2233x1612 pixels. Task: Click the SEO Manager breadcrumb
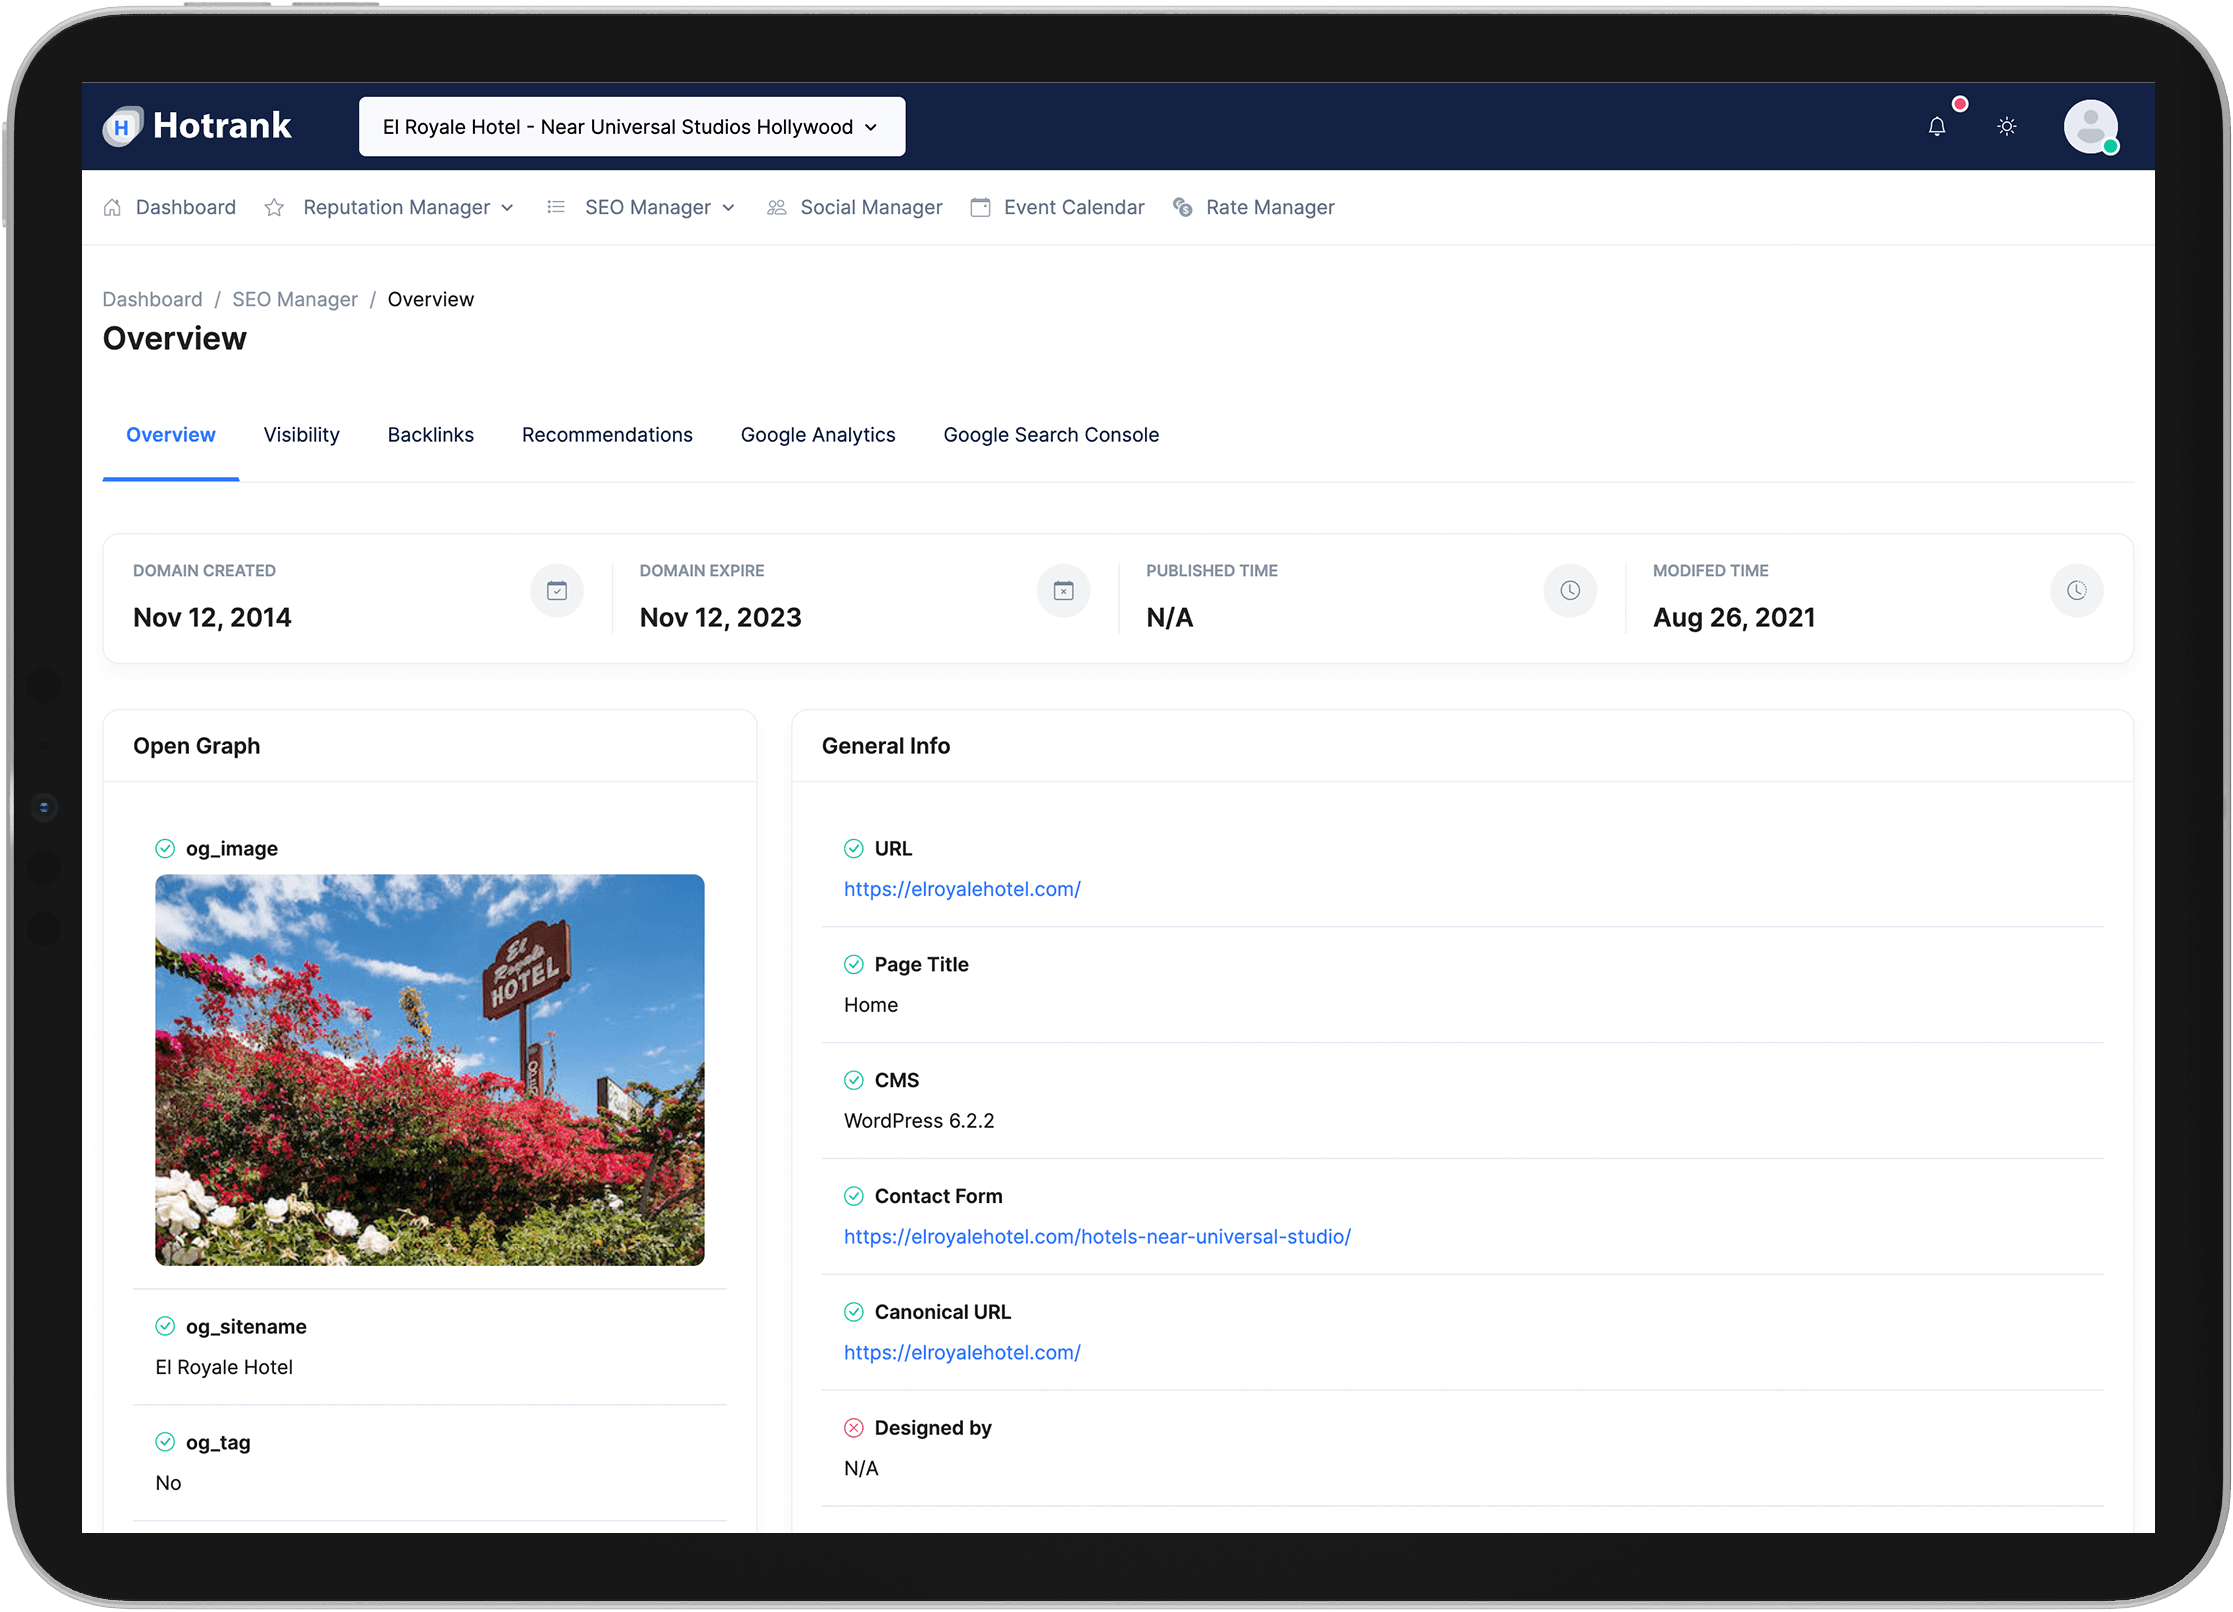(294, 300)
